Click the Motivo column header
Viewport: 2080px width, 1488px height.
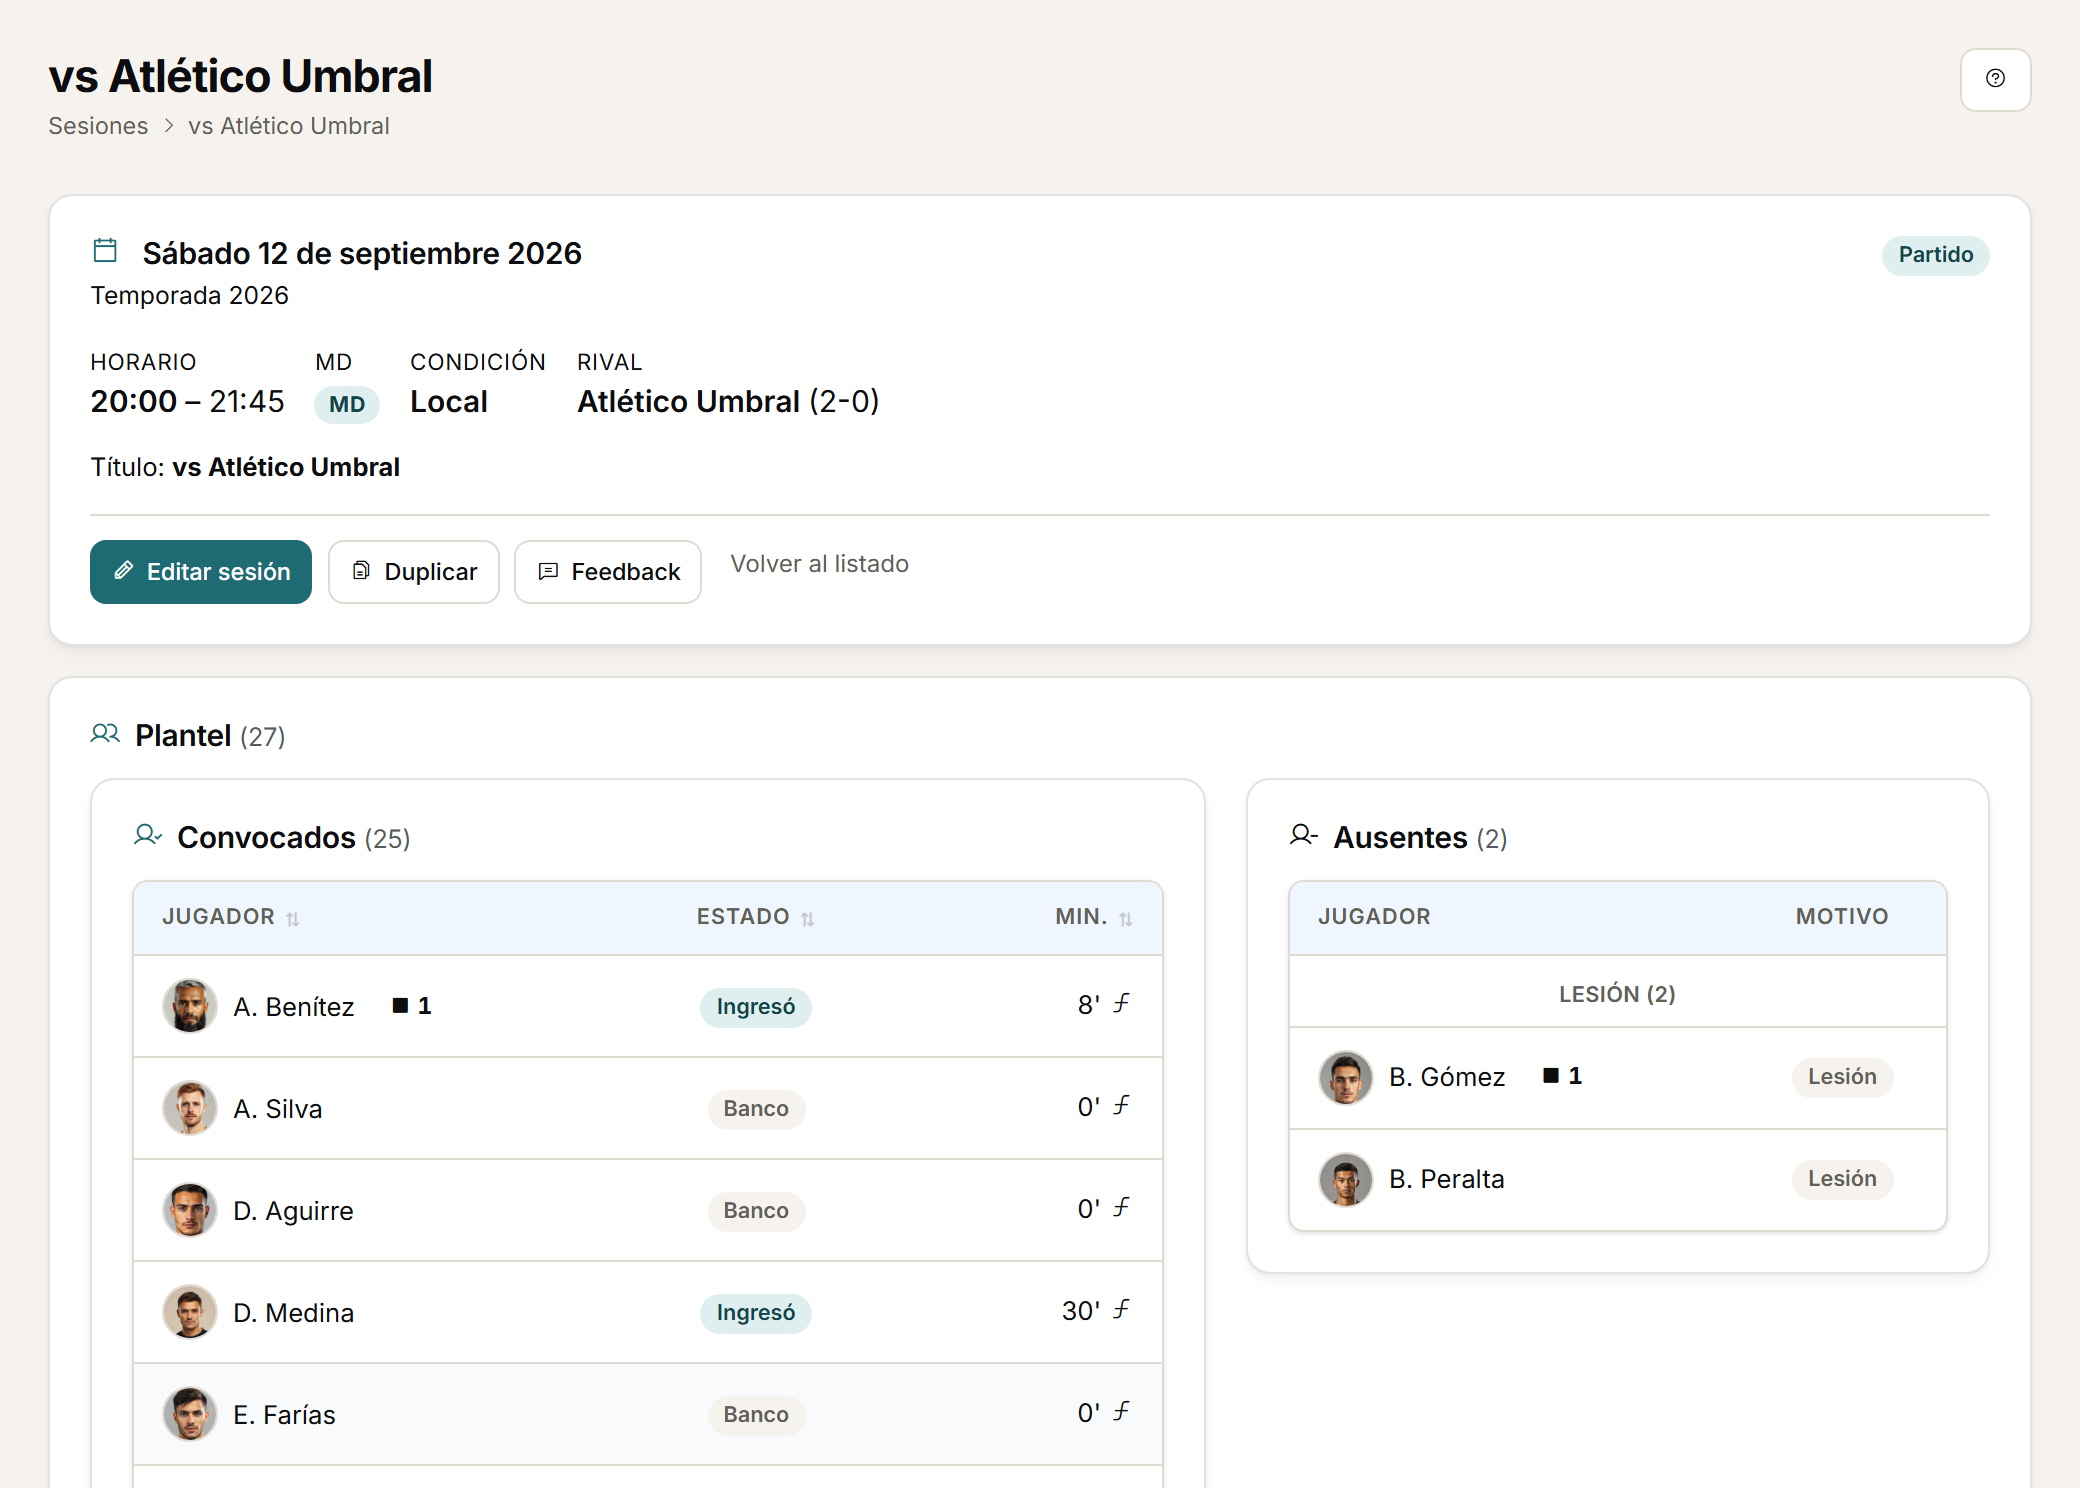[x=1842, y=916]
